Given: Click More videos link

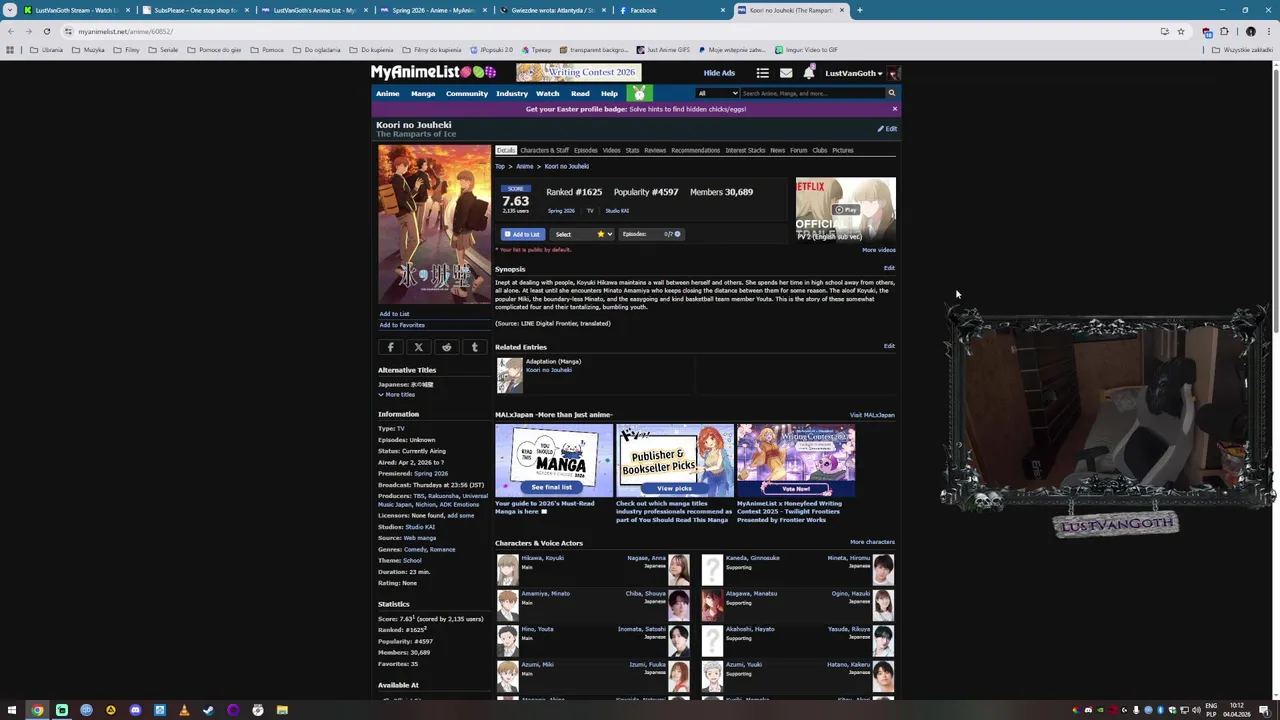Looking at the screenshot, I should tap(879, 250).
